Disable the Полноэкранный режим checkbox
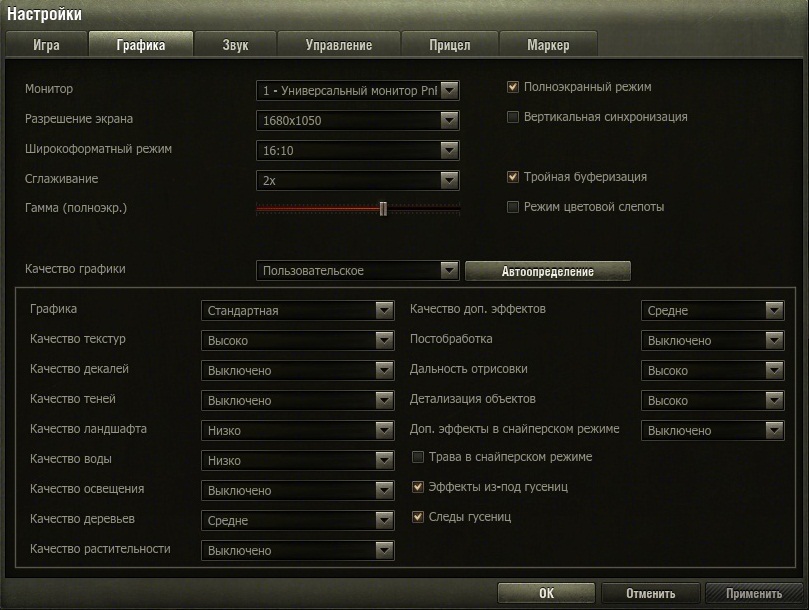The height and width of the screenshot is (610, 809). pyautogui.click(x=514, y=87)
